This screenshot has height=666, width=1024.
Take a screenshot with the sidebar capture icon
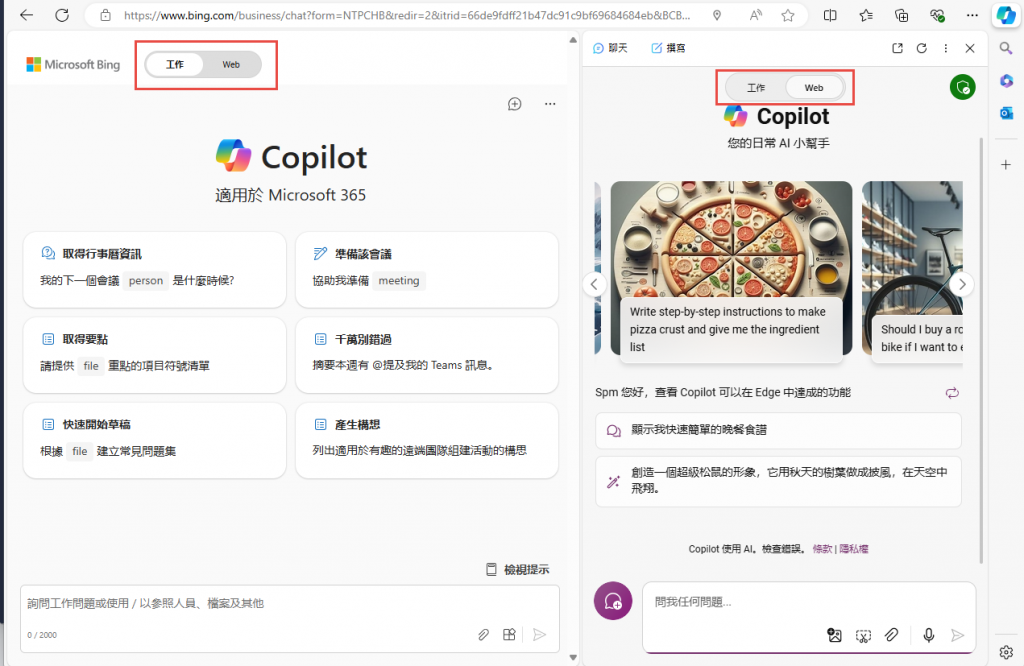click(863, 635)
